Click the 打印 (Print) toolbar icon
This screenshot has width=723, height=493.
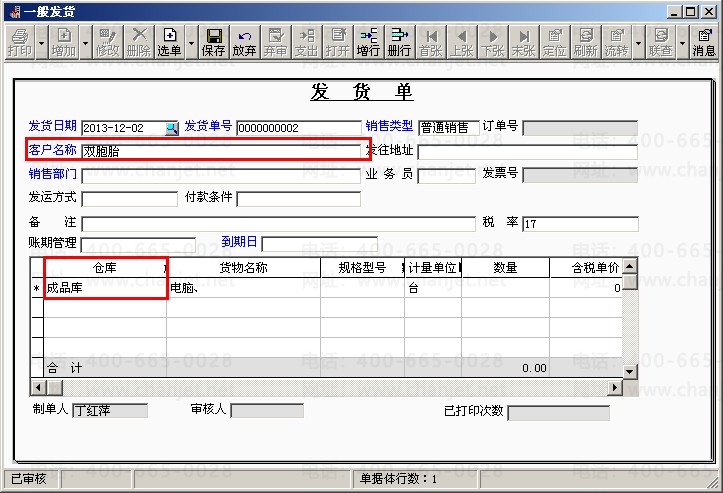pos(20,42)
